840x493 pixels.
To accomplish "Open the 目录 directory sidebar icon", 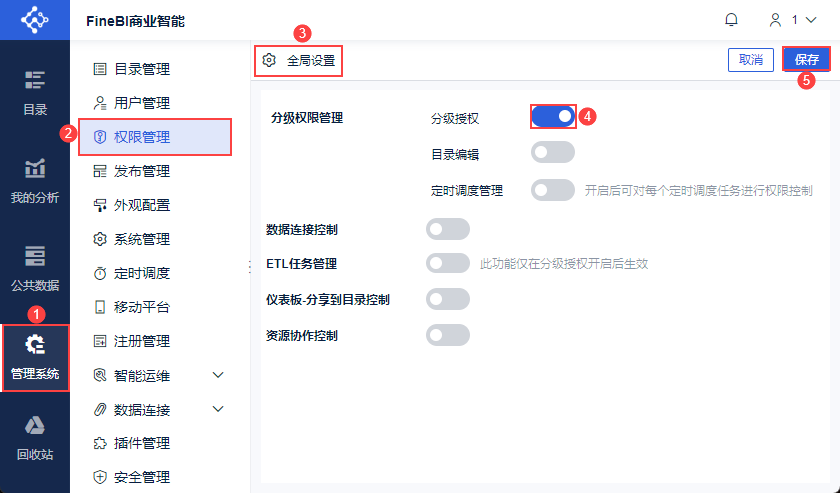I will pyautogui.click(x=35, y=80).
